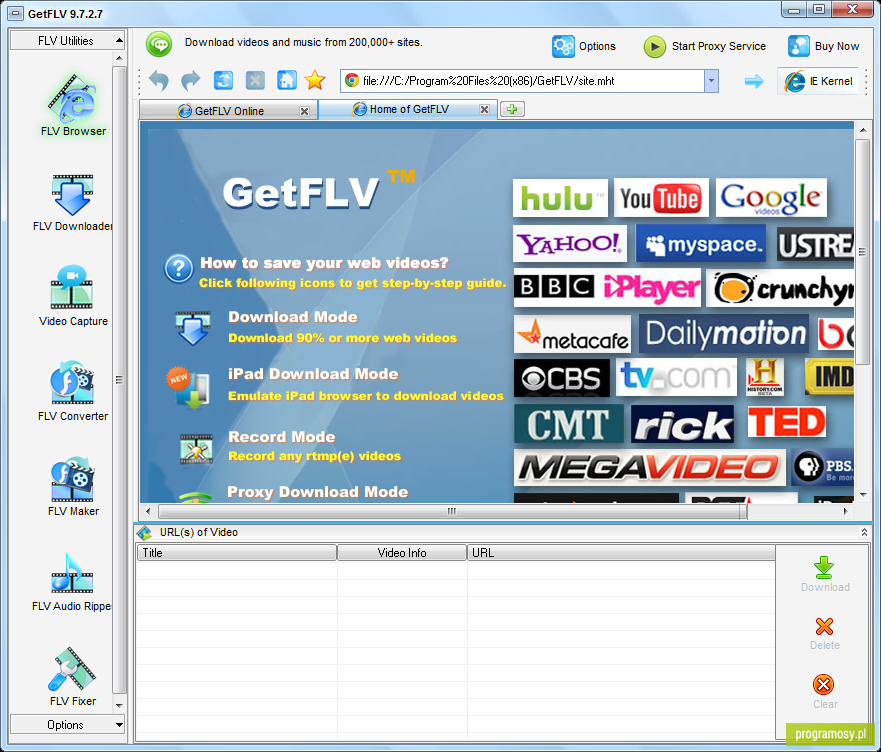The height and width of the screenshot is (752, 881).
Task: Sort by Title column header
Action: pyautogui.click(x=237, y=552)
